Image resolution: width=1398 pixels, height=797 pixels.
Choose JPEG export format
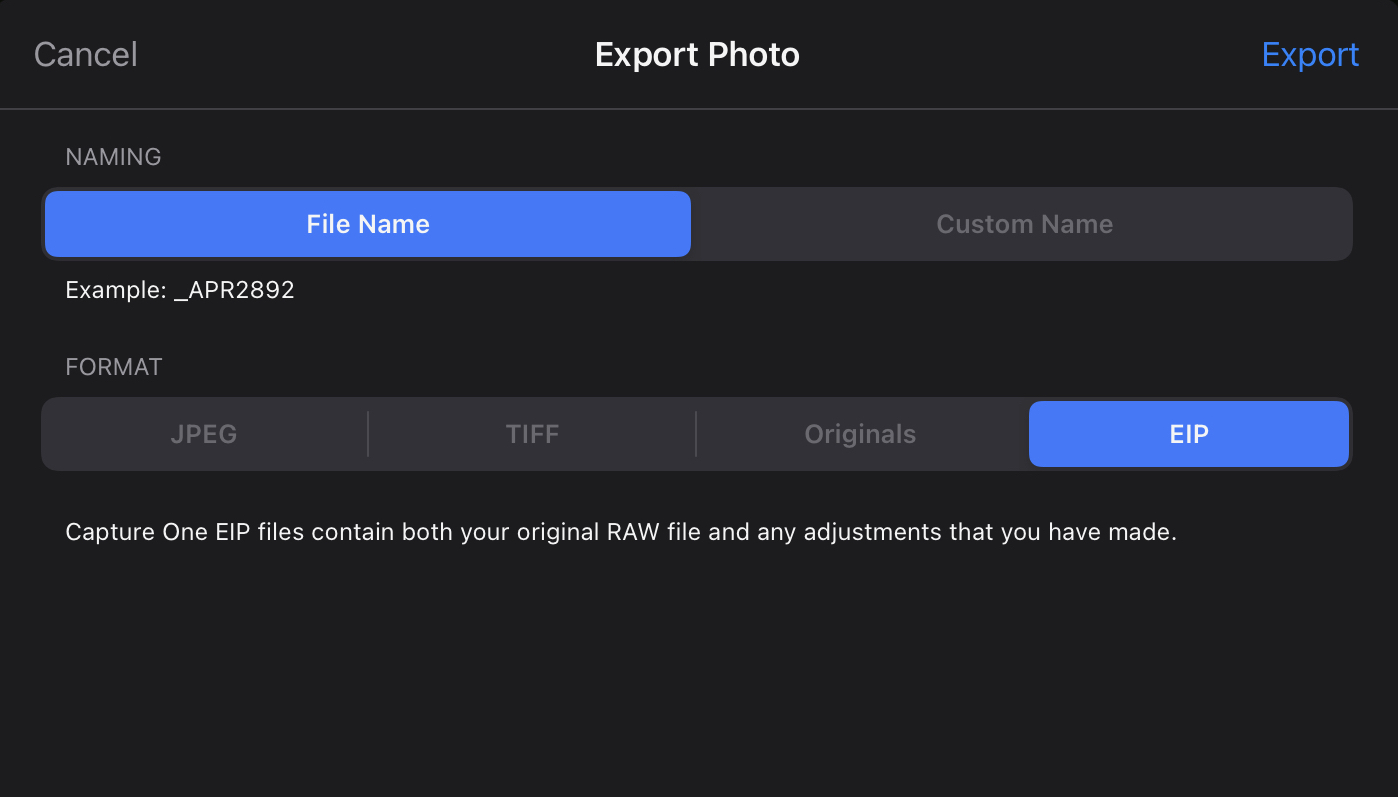pos(204,434)
